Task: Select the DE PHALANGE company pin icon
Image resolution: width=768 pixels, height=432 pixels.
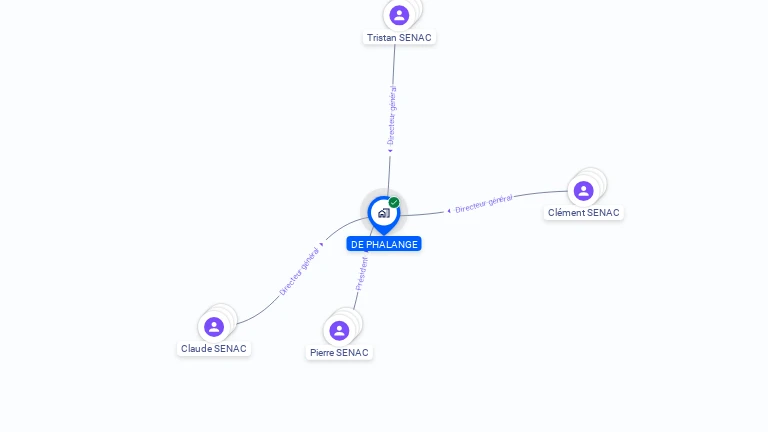Action: [384, 215]
